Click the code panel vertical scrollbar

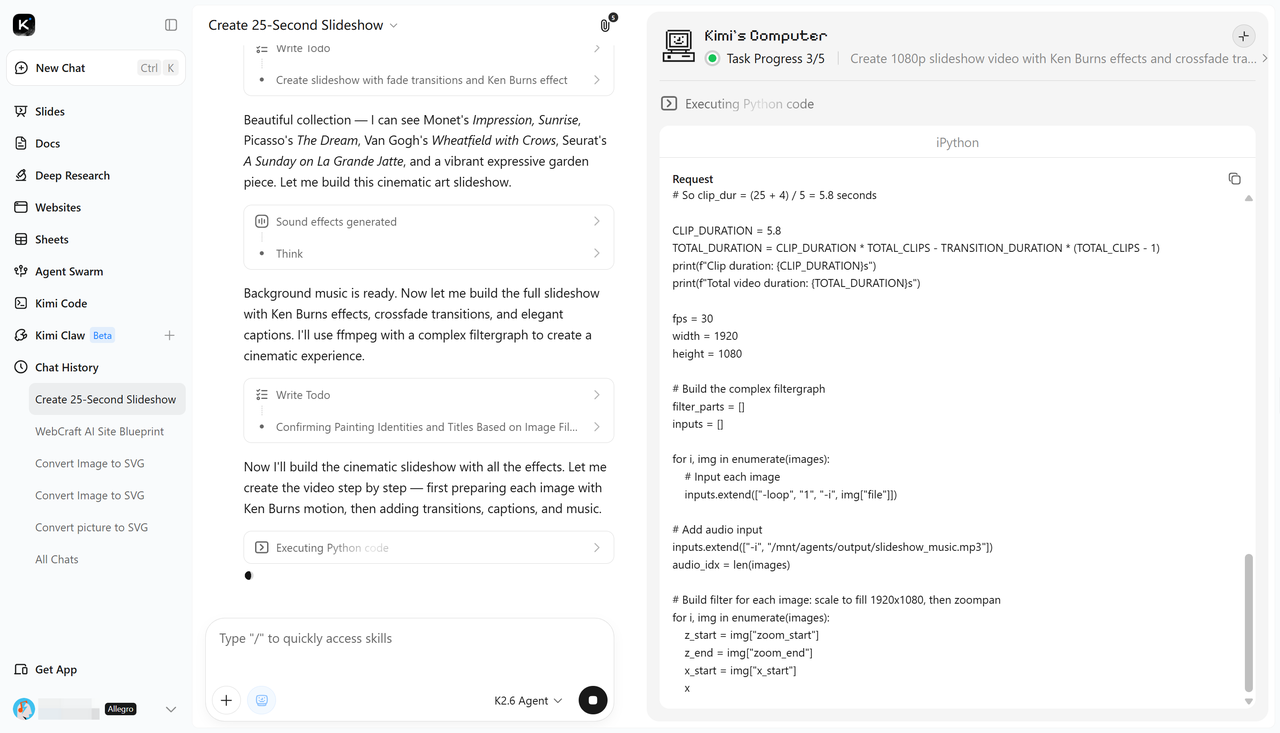pyautogui.click(x=1248, y=623)
